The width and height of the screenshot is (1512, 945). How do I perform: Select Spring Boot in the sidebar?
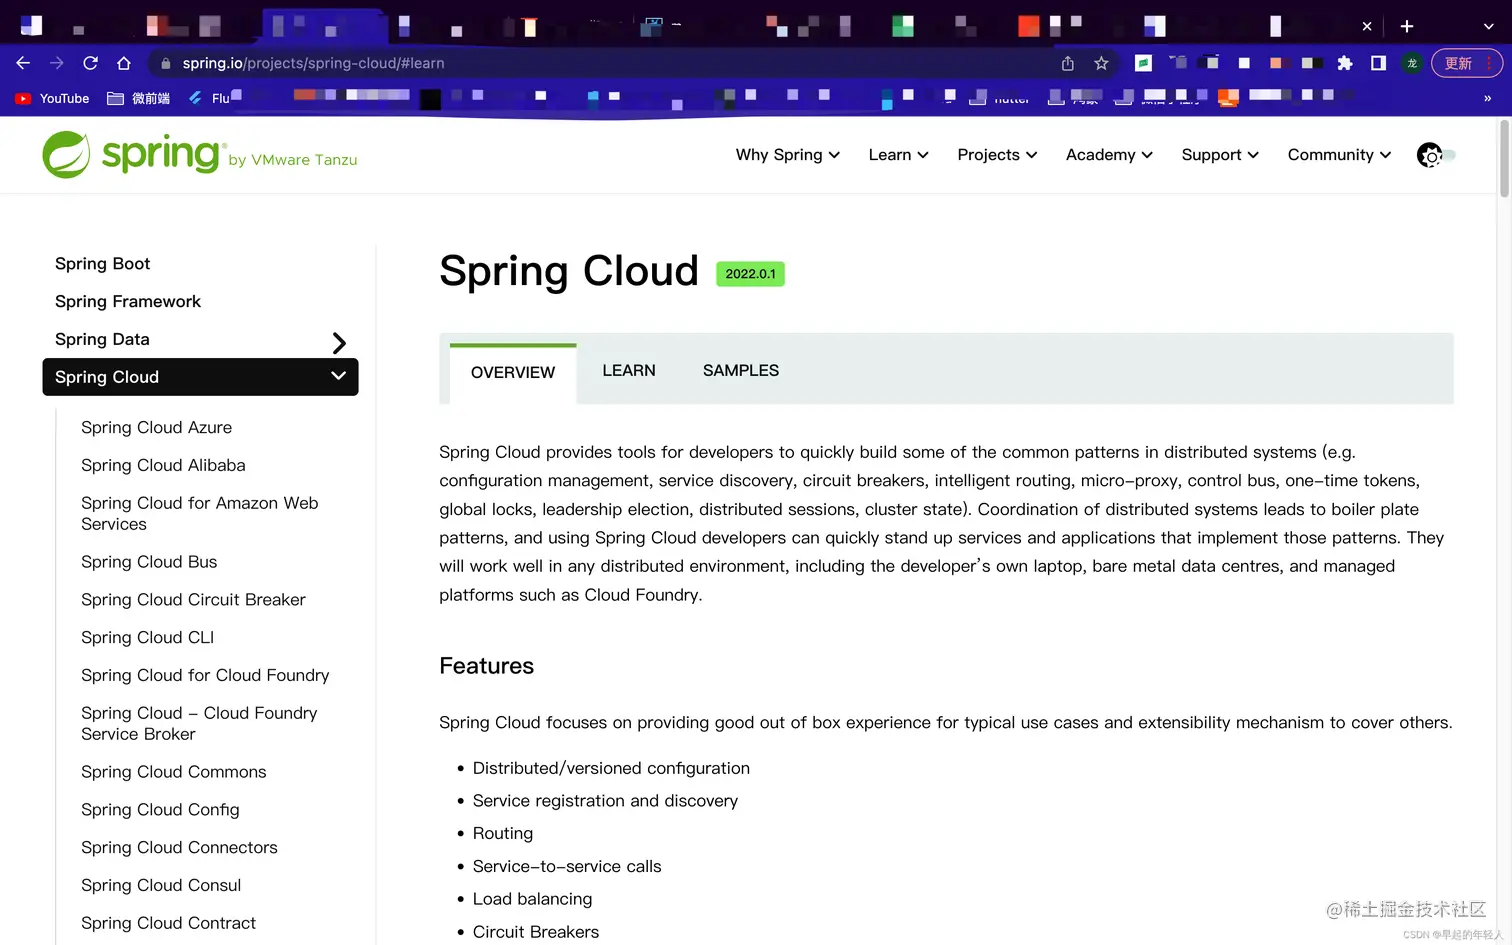pos(102,264)
